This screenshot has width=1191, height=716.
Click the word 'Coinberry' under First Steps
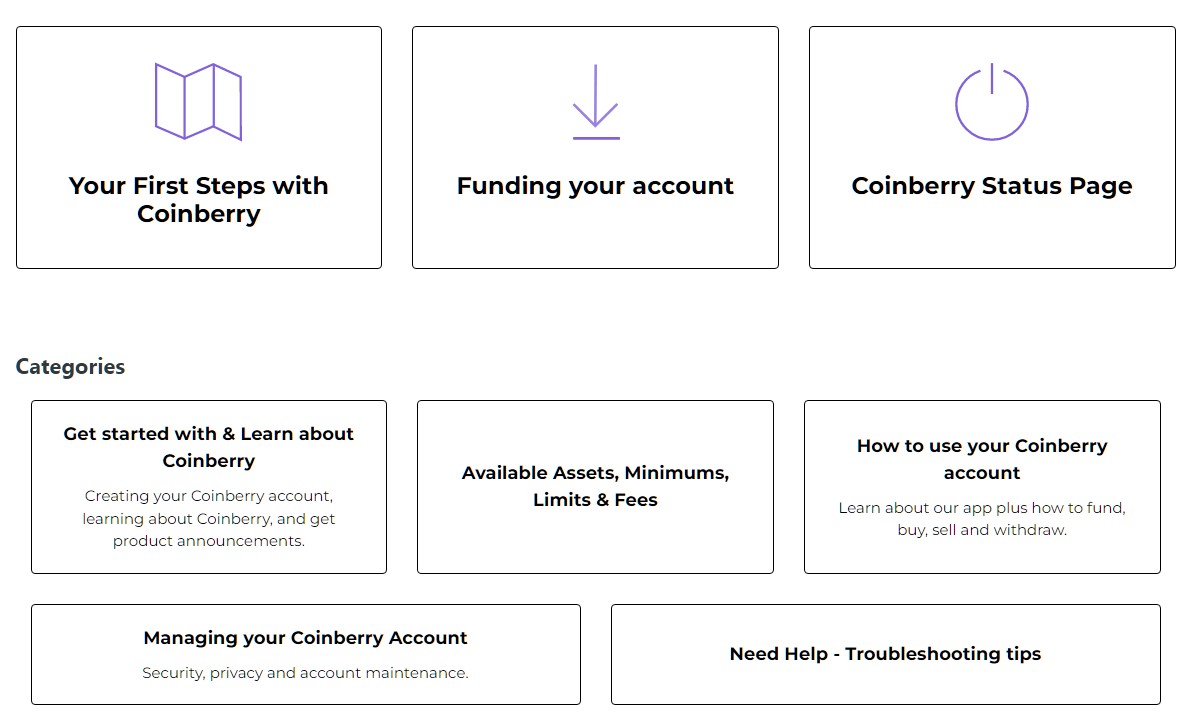[199, 214]
